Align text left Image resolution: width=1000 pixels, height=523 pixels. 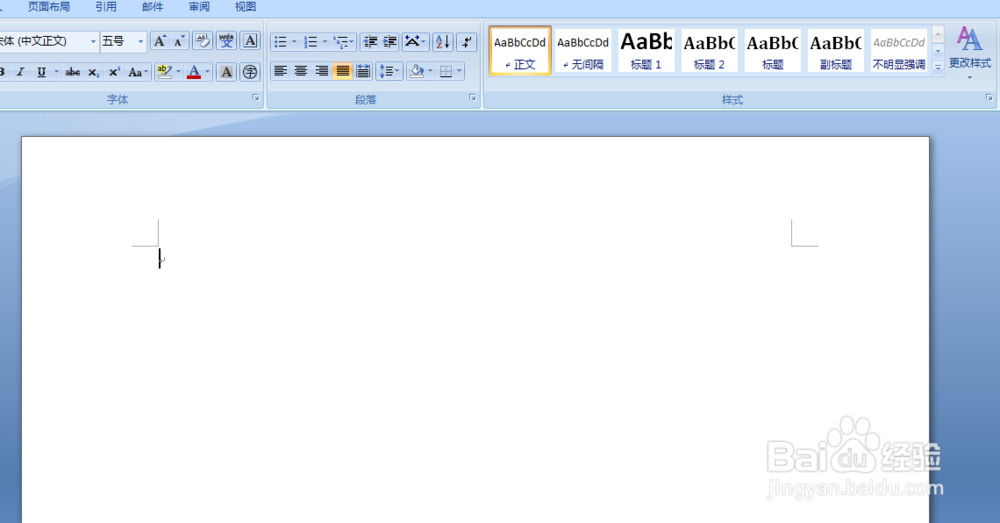point(280,71)
